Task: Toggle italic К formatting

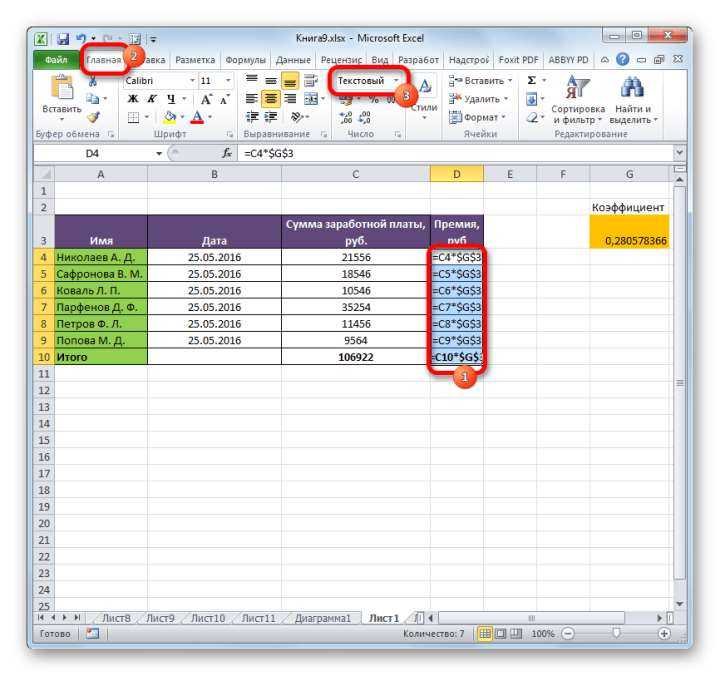Action: 152,99
